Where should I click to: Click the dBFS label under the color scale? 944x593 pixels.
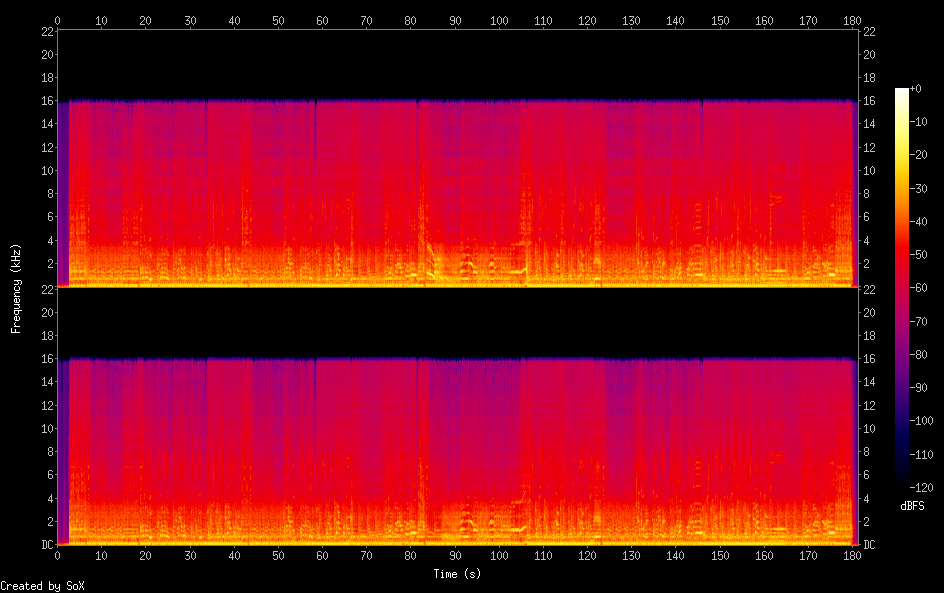(x=911, y=507)
